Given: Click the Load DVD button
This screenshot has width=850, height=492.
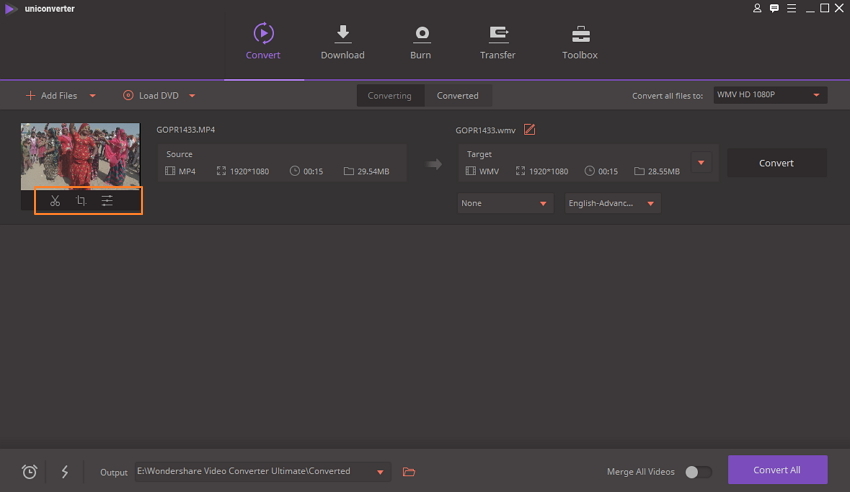Looking at the screenshot, I should click(x=151, y=95).
